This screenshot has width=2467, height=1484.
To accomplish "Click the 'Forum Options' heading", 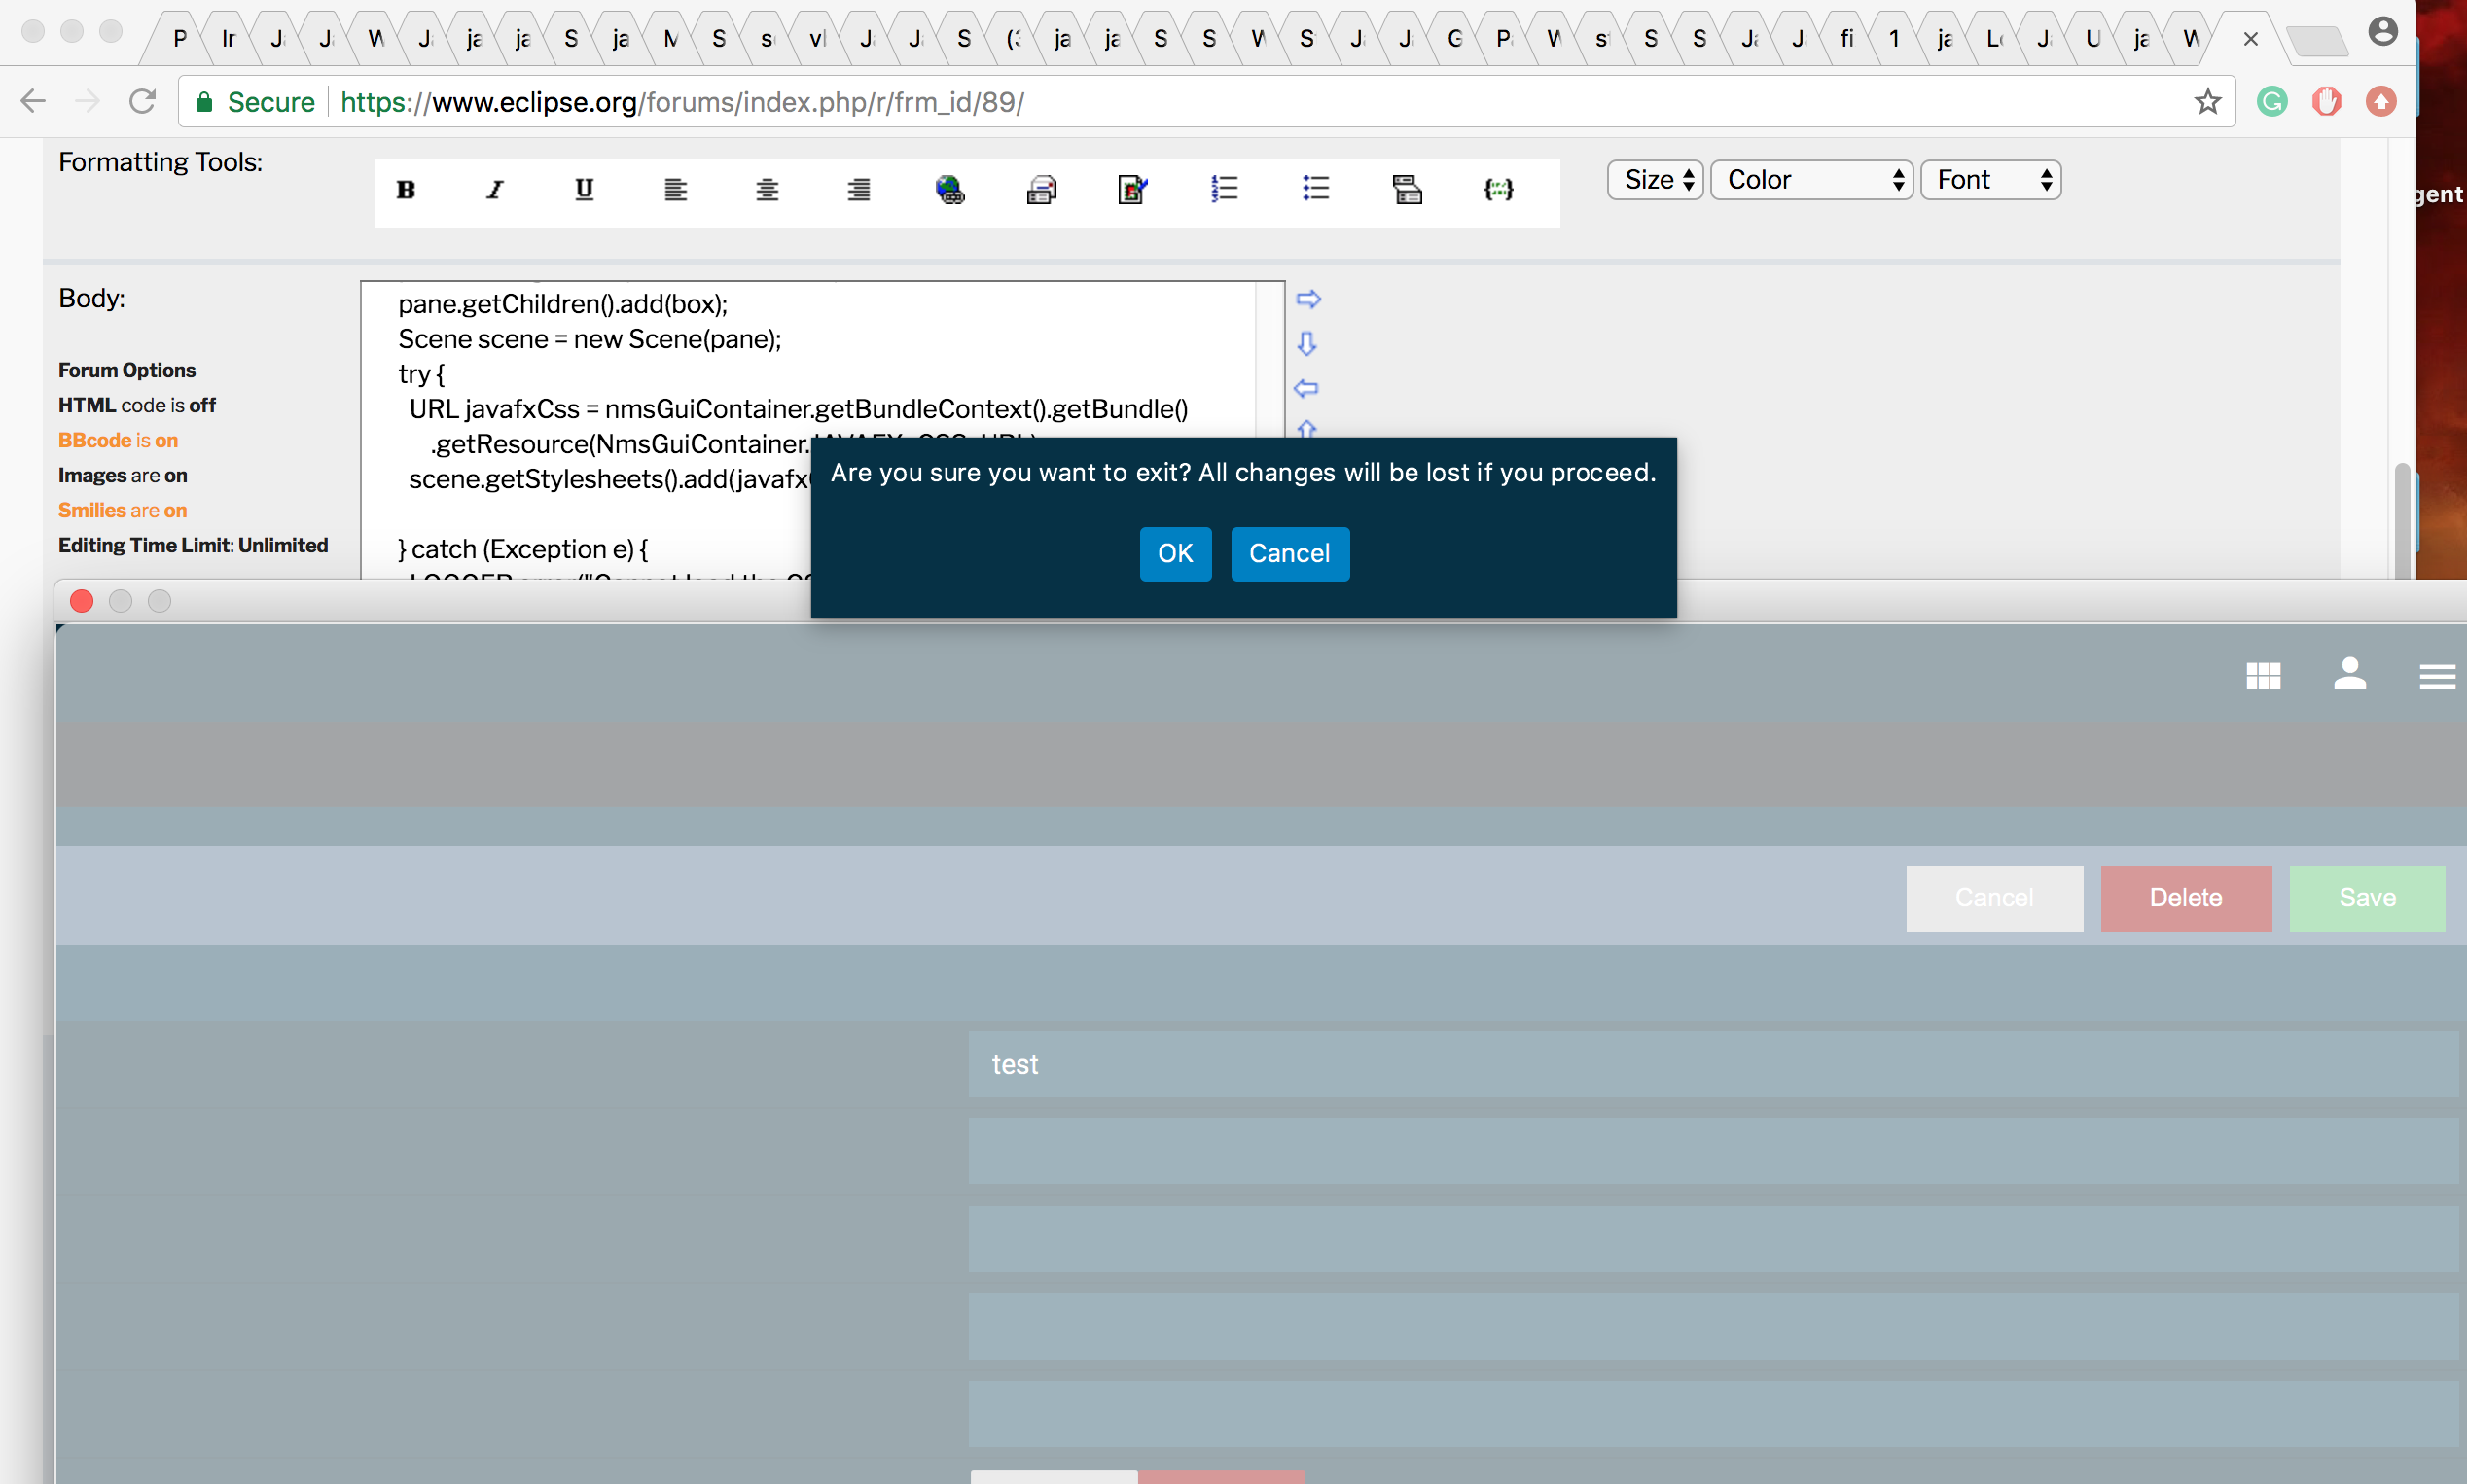I will [127, 370].
